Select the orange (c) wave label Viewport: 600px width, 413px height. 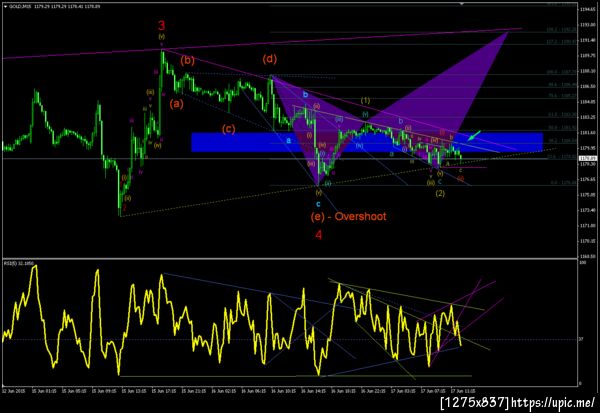click(228, 129)
